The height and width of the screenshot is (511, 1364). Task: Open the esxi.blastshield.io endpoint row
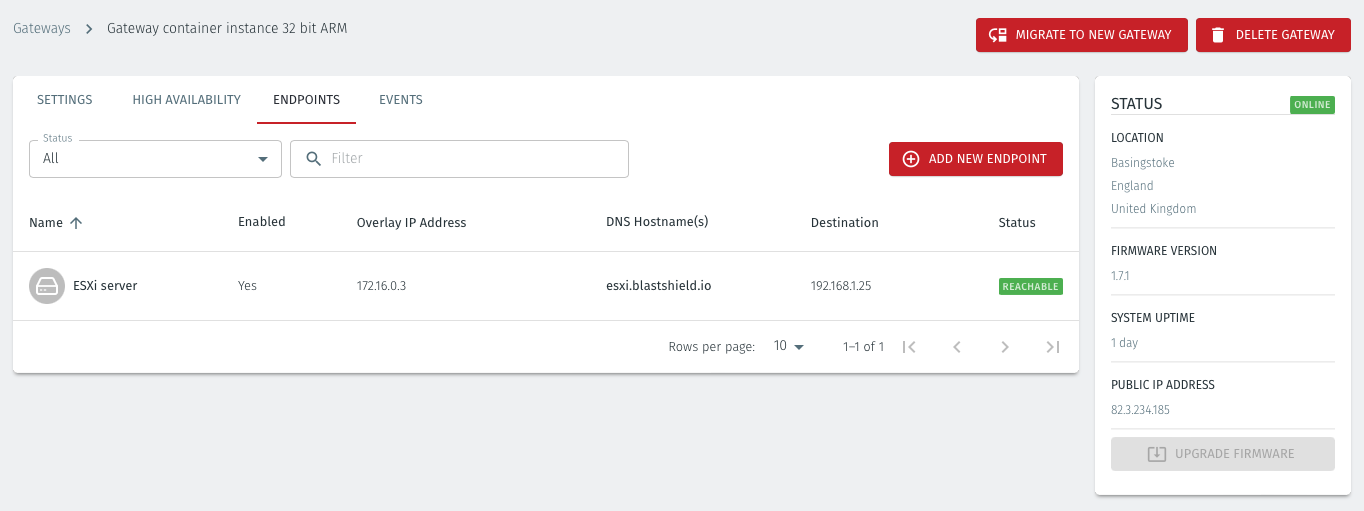click(658, 286)
